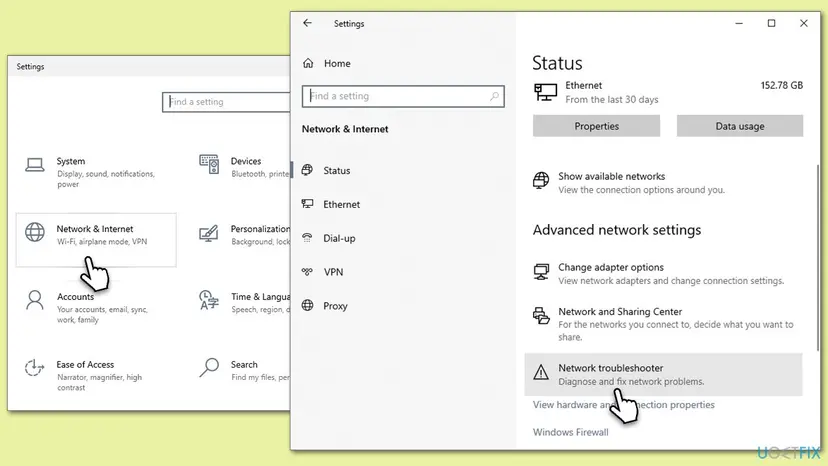Click the Time & Language icon
Screen dimensions: 828x466
(x=209, y=300)
